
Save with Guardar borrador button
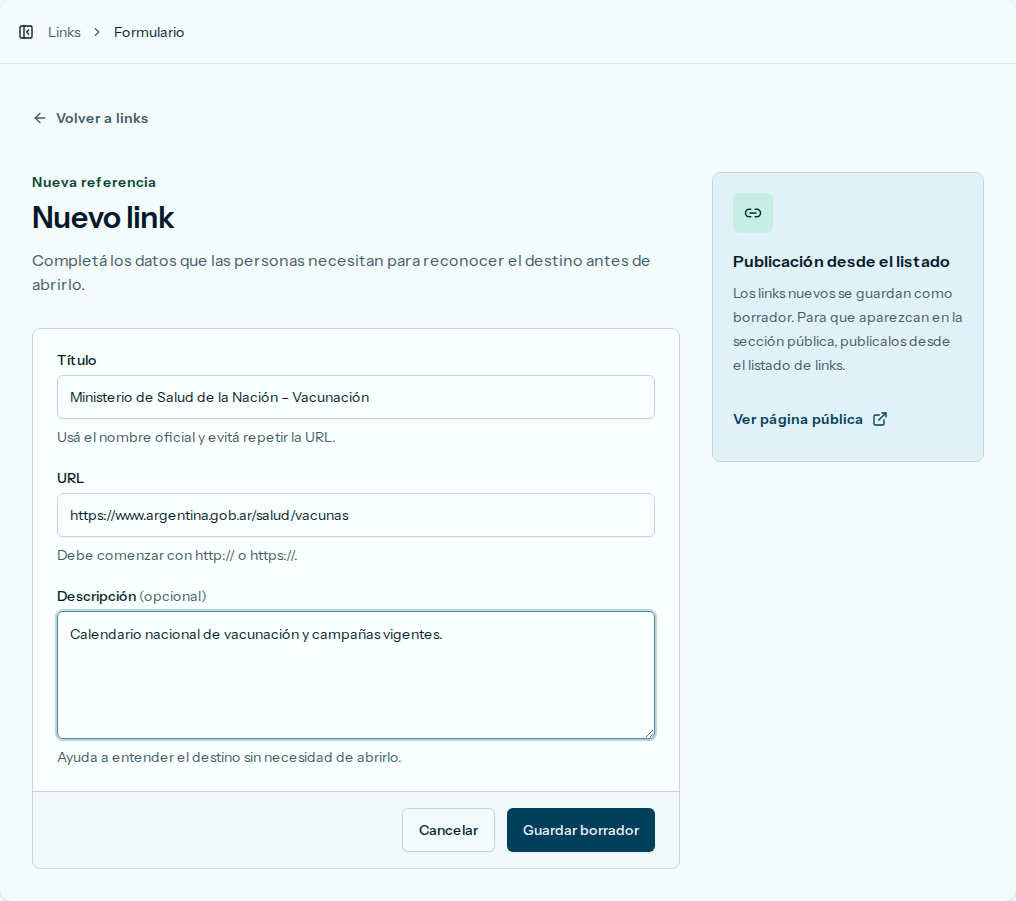point(581,830)
